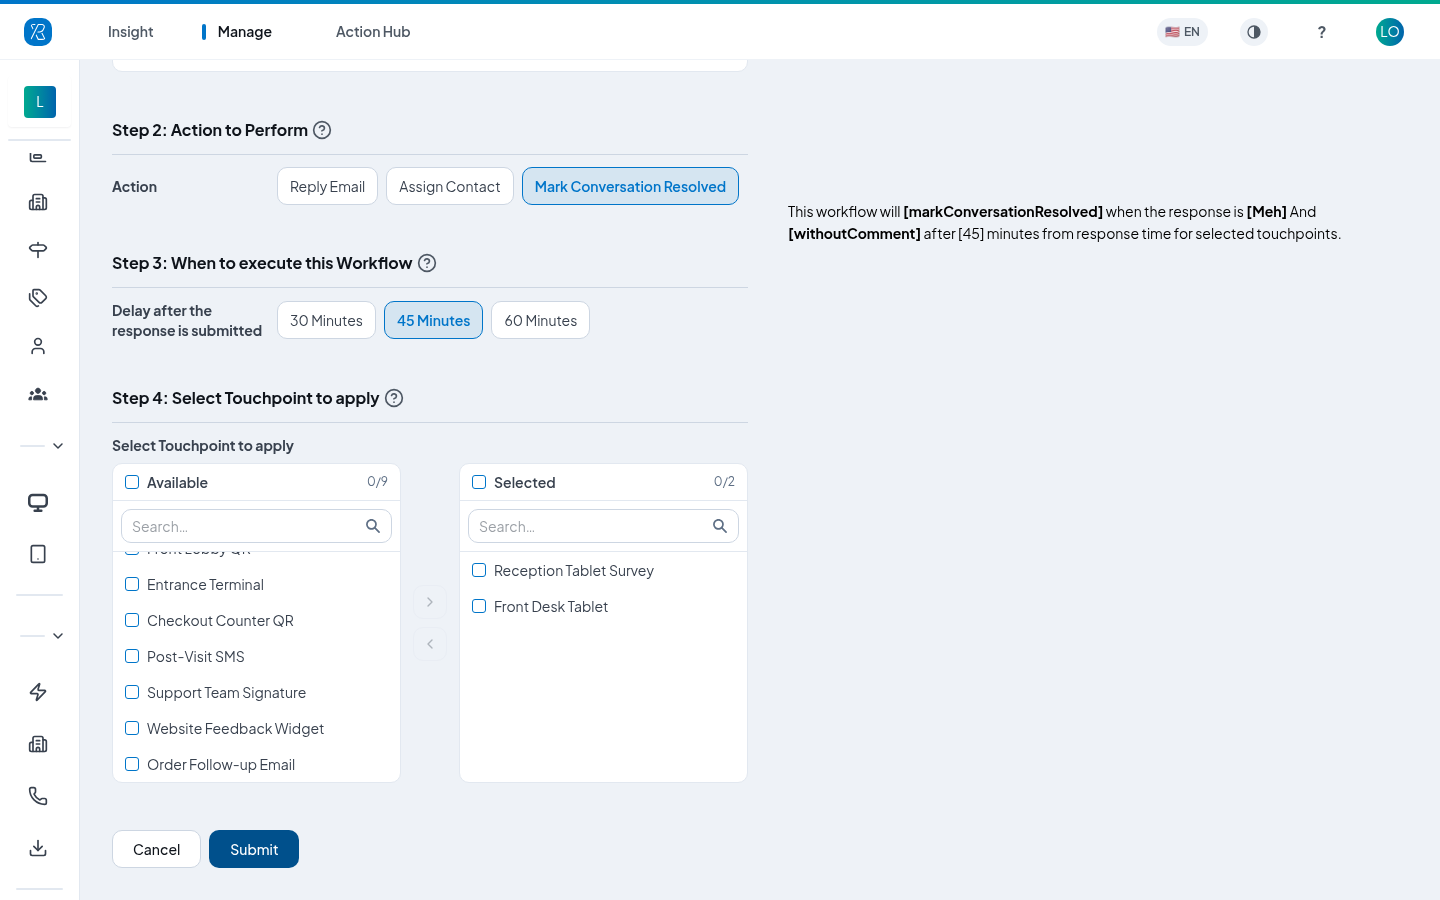Click the magnifier icon in the Available search
The image size is (1440, 900).
373,526
